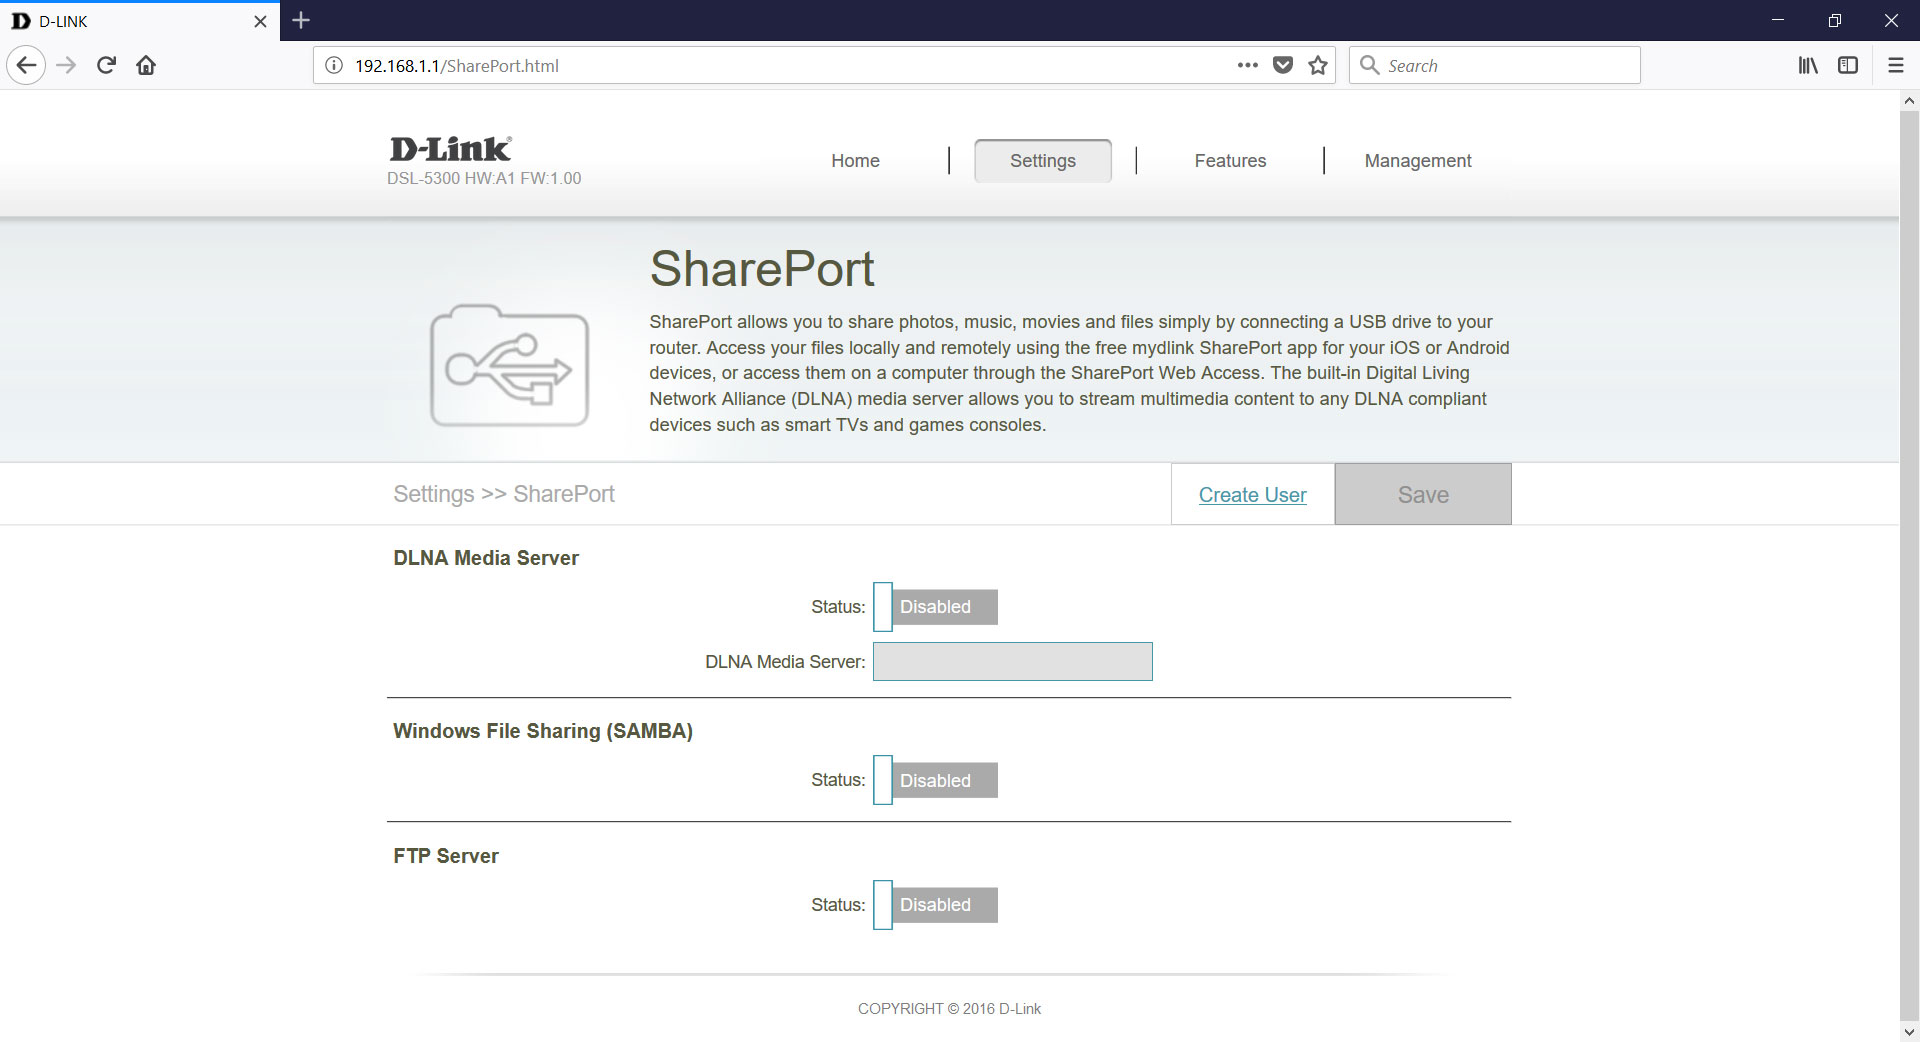Click the SharePort page title
Screen dimensions: 1920x1042
[762, 269]
